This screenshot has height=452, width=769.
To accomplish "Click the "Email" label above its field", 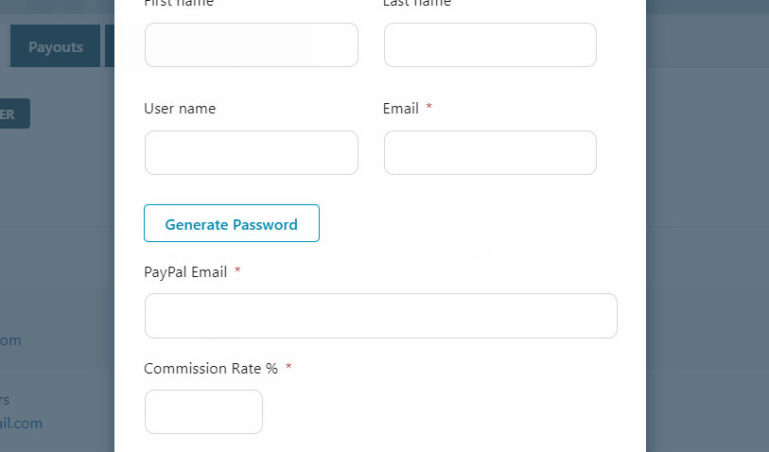I will pos(400,108).
